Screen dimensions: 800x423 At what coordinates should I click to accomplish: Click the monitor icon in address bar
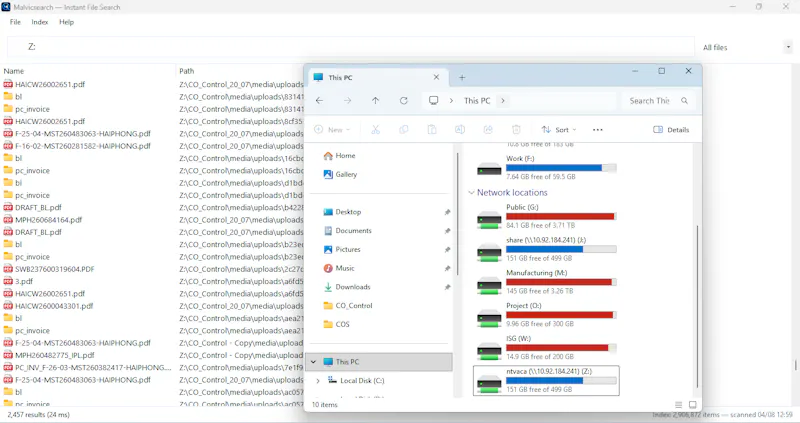point(433,101)
